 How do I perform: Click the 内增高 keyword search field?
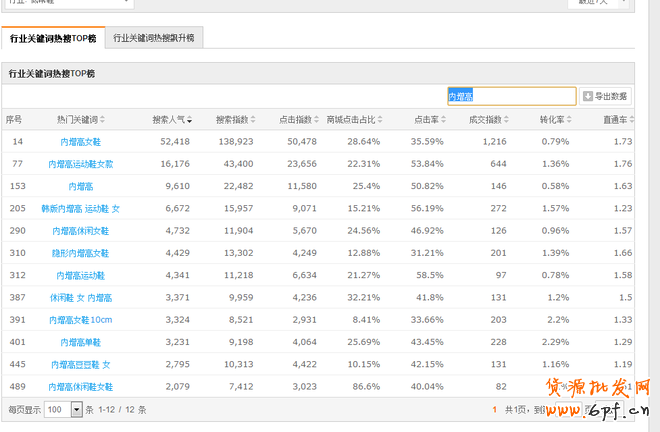(511, 96)
